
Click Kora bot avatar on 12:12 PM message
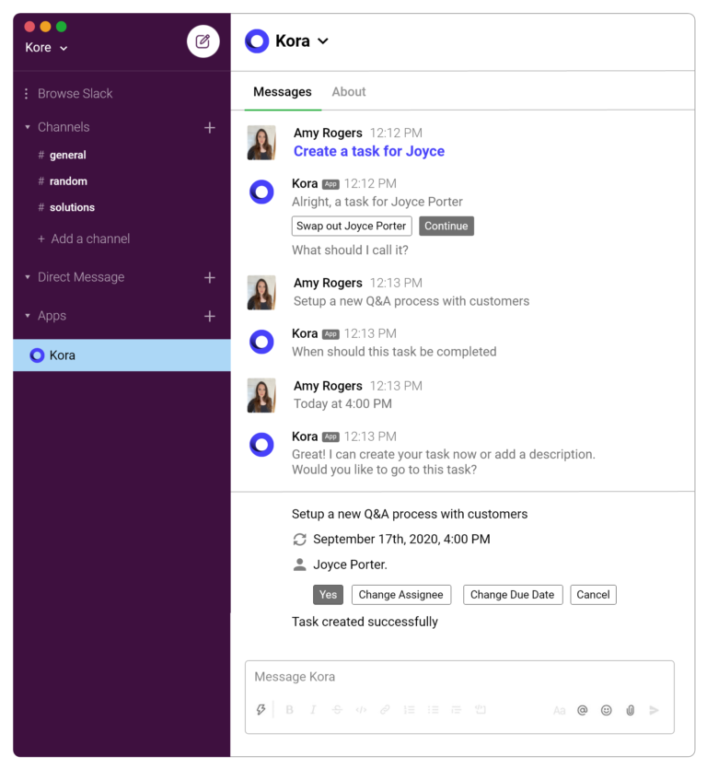(262, 192)
